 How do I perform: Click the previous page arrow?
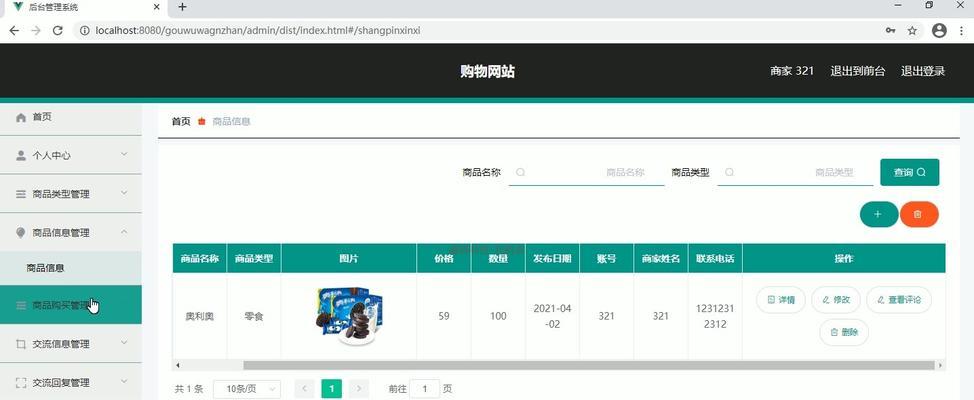tap(304, 389)
